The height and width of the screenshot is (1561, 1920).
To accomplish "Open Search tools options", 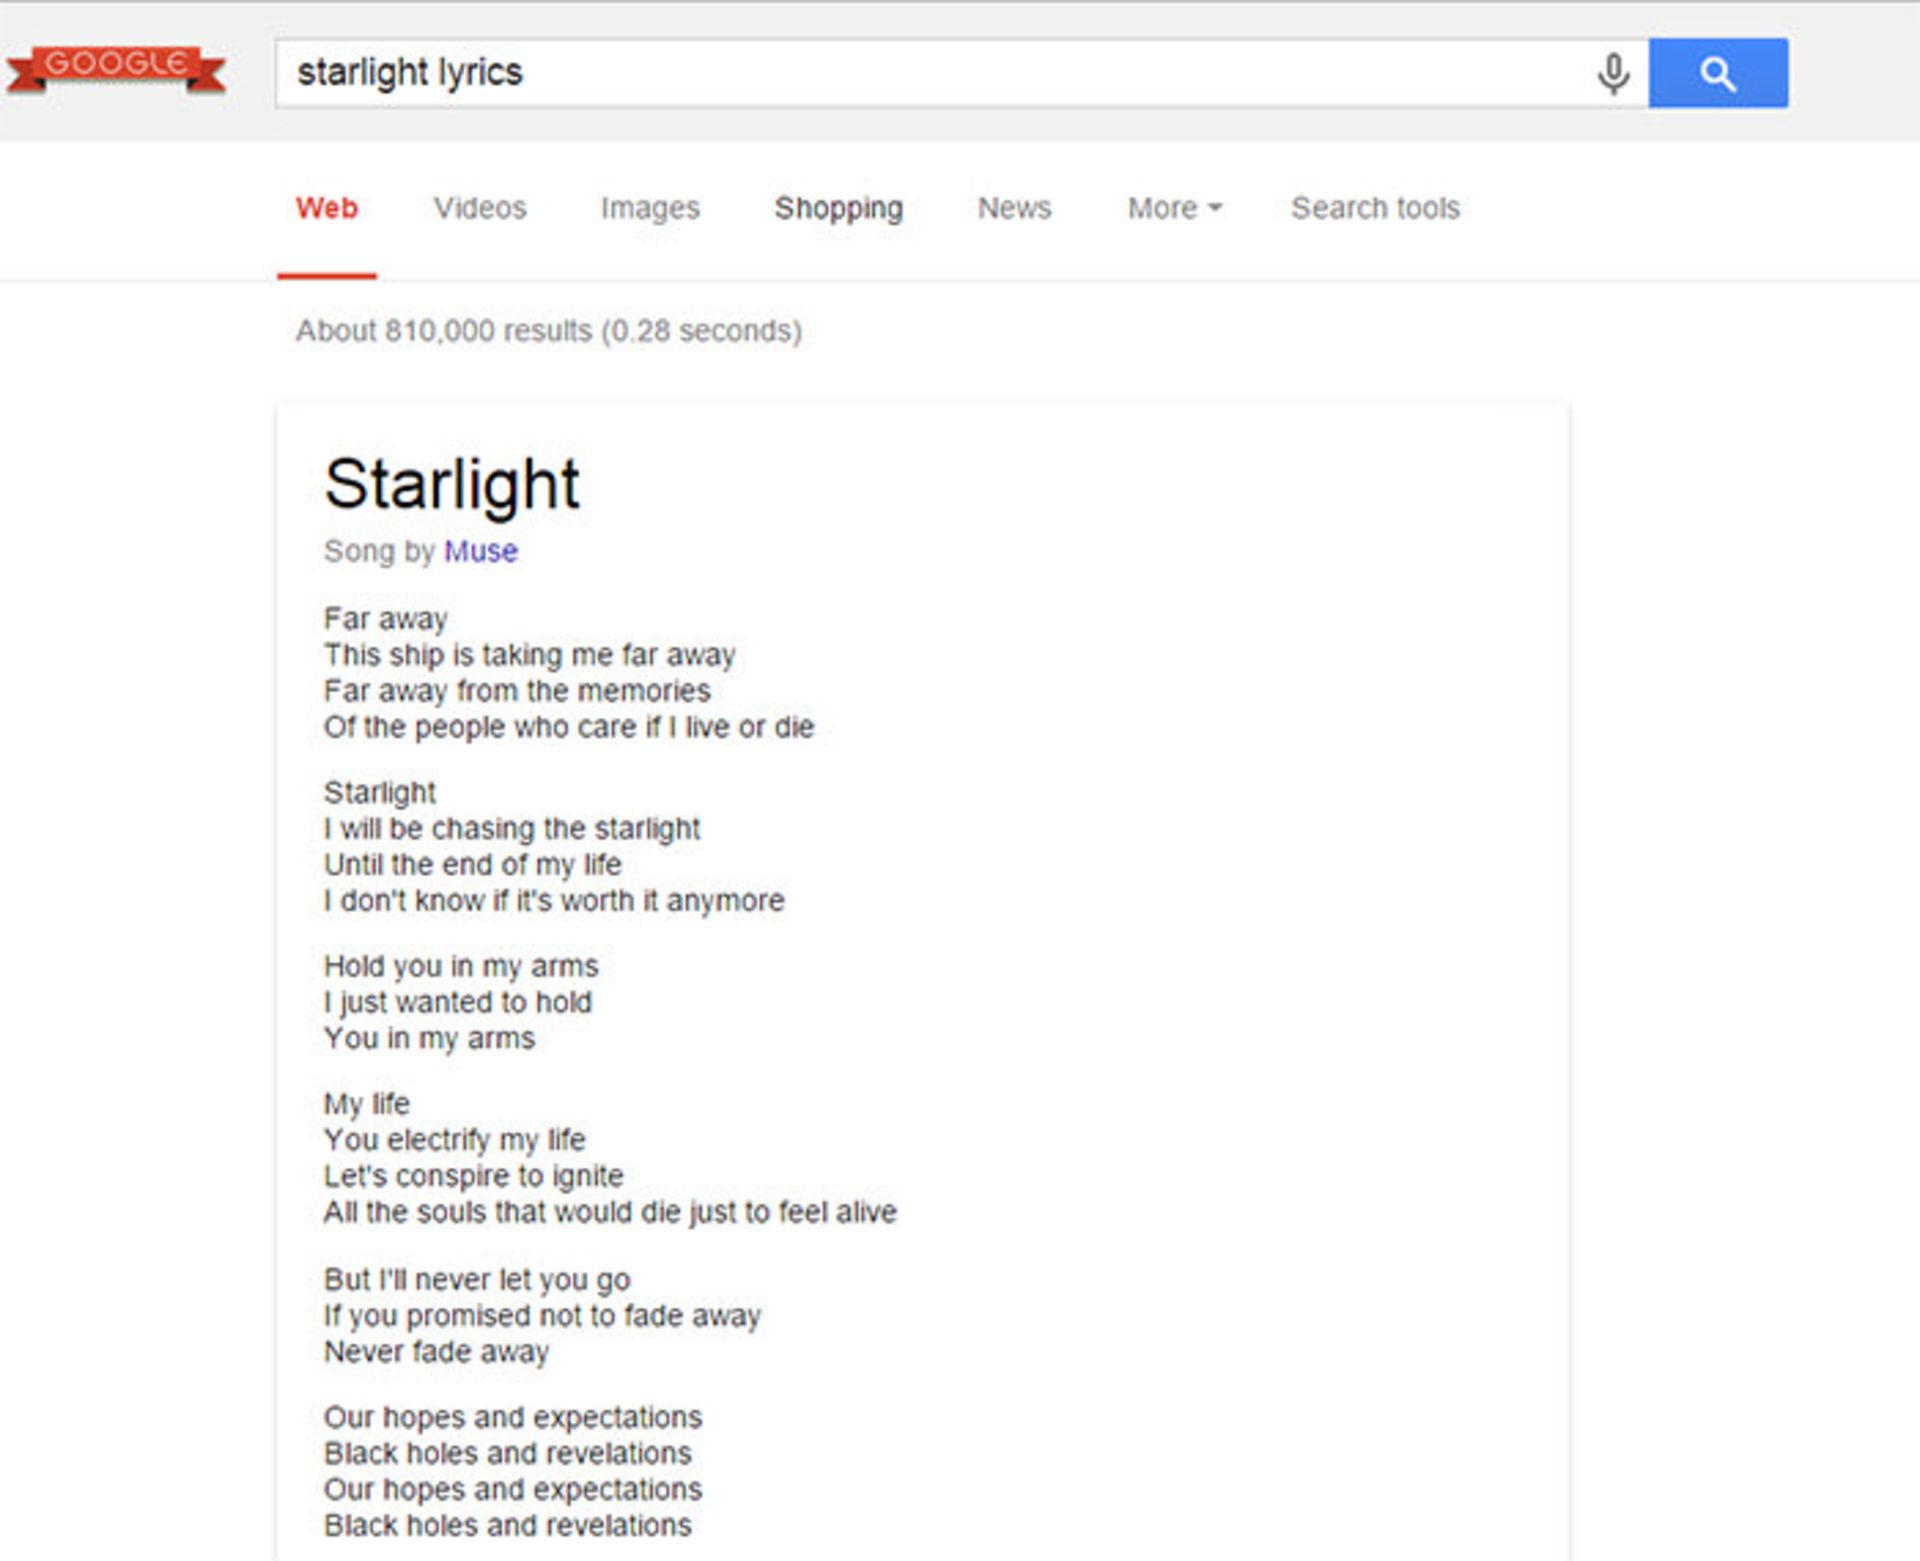I will coord(1375,208).
